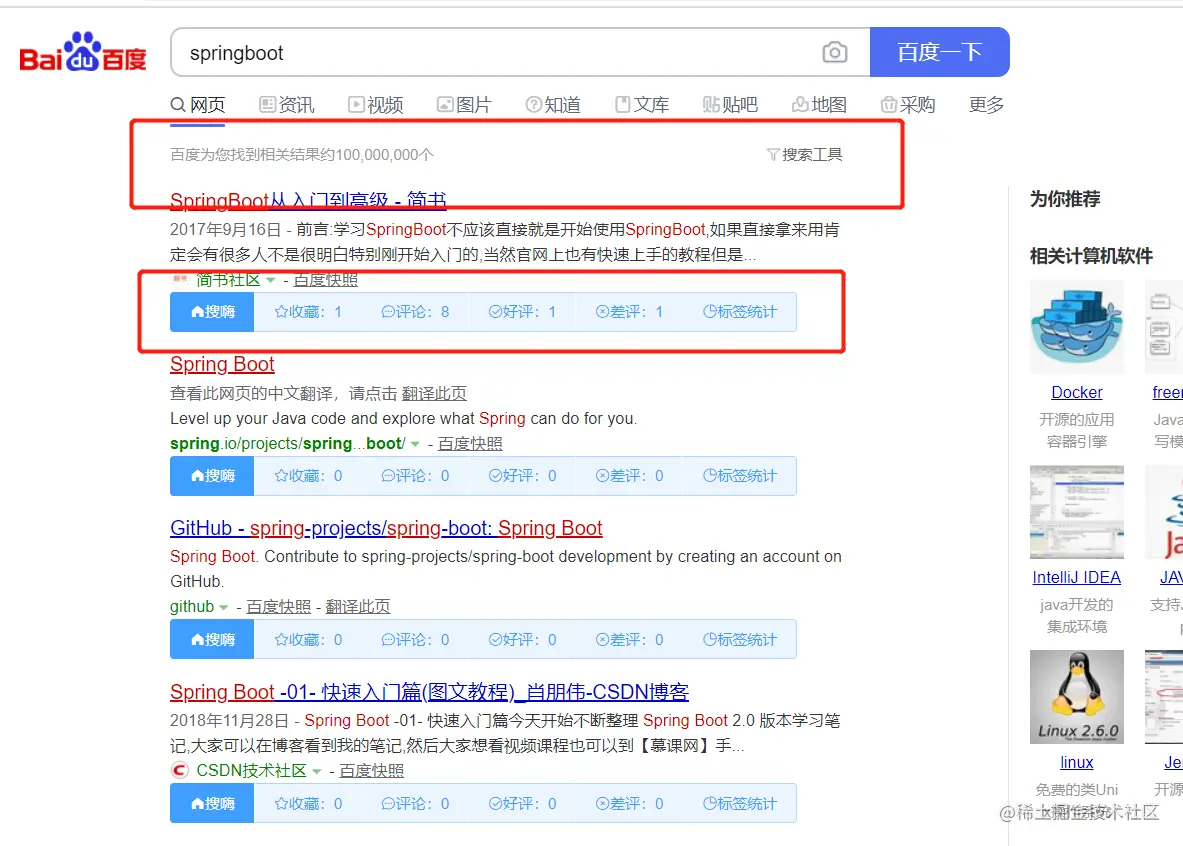Open the IntelliJ IDEA link
This screenshot has width=1183, height=846.
(x=1077, y=577)
